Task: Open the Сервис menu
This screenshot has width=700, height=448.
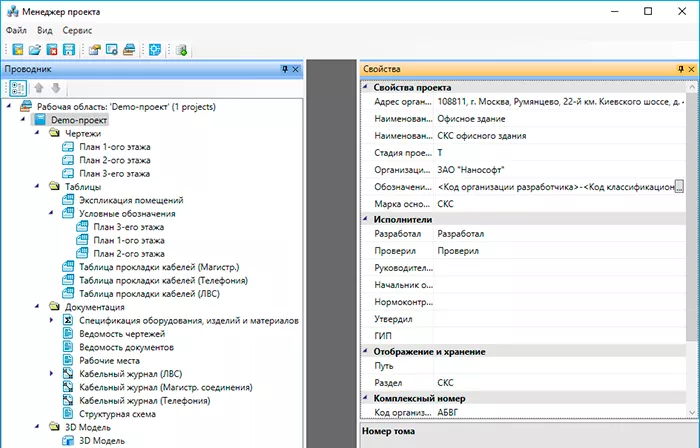Action: point(77,31)
